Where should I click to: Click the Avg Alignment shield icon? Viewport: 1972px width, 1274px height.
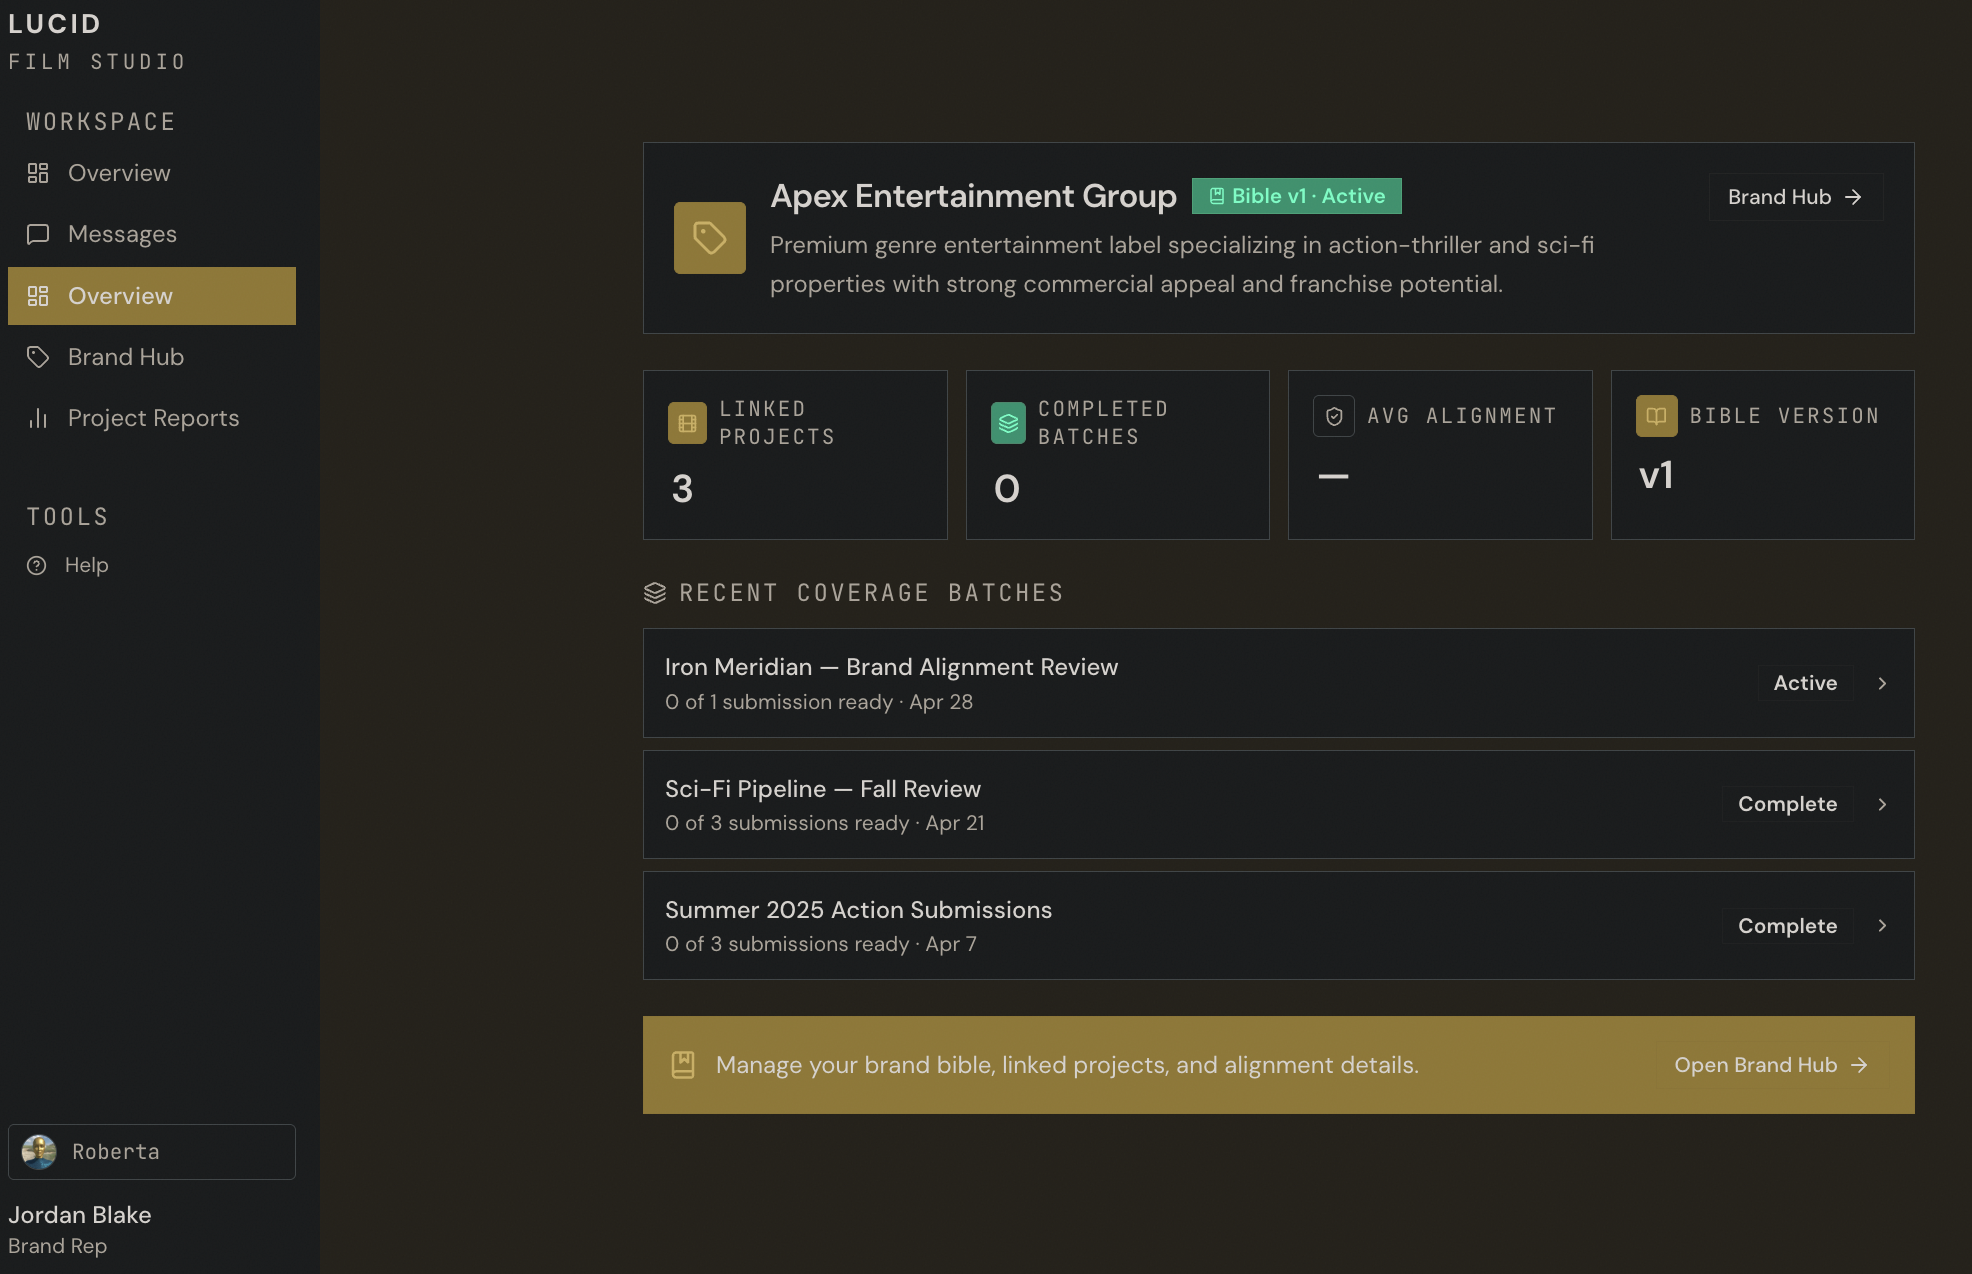[1334, 416]
